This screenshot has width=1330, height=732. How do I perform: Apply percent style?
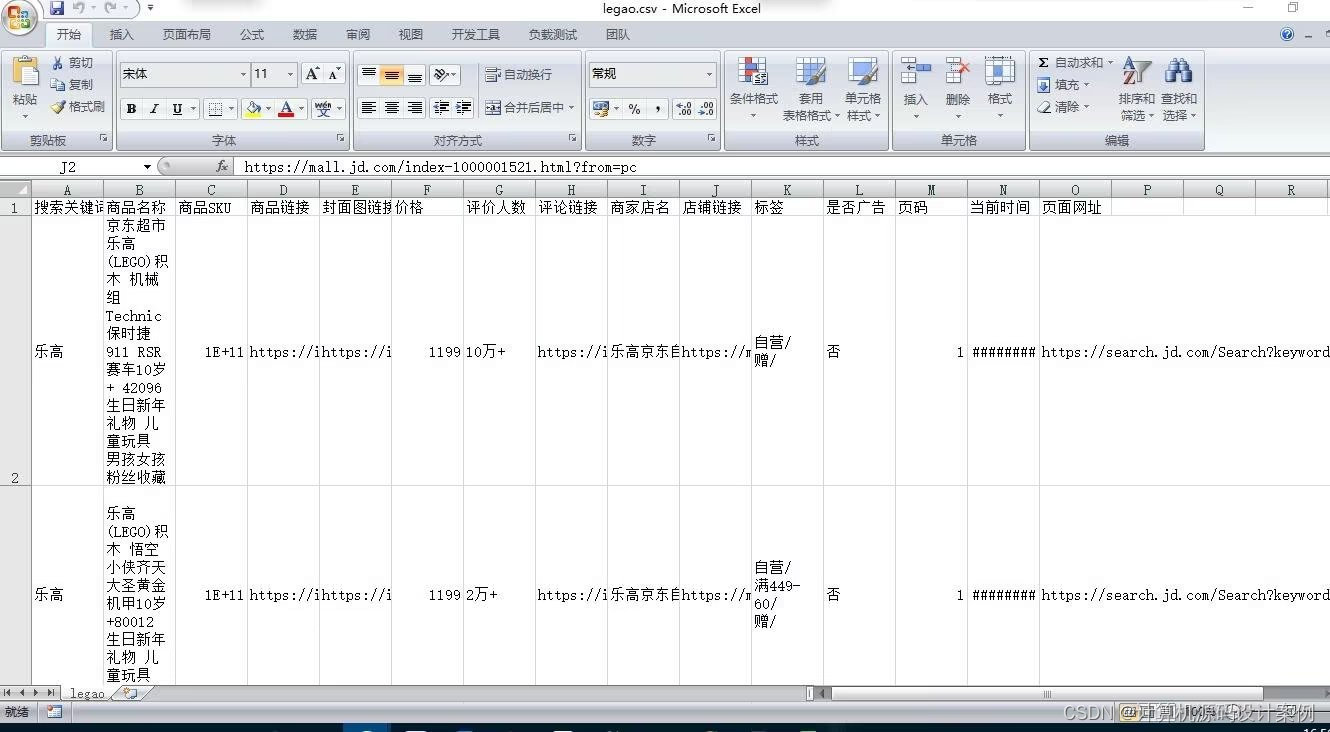[634, 109]
